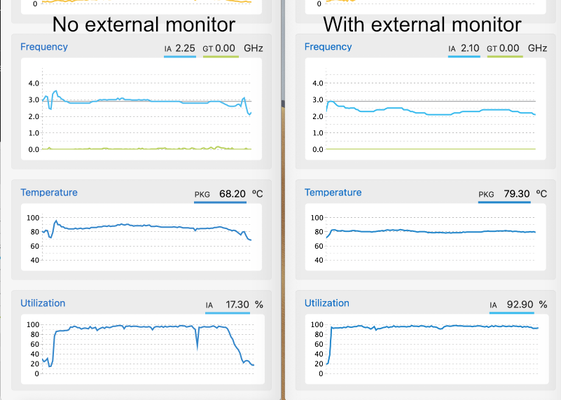Click the right Utilization section title

coord(327,303)
